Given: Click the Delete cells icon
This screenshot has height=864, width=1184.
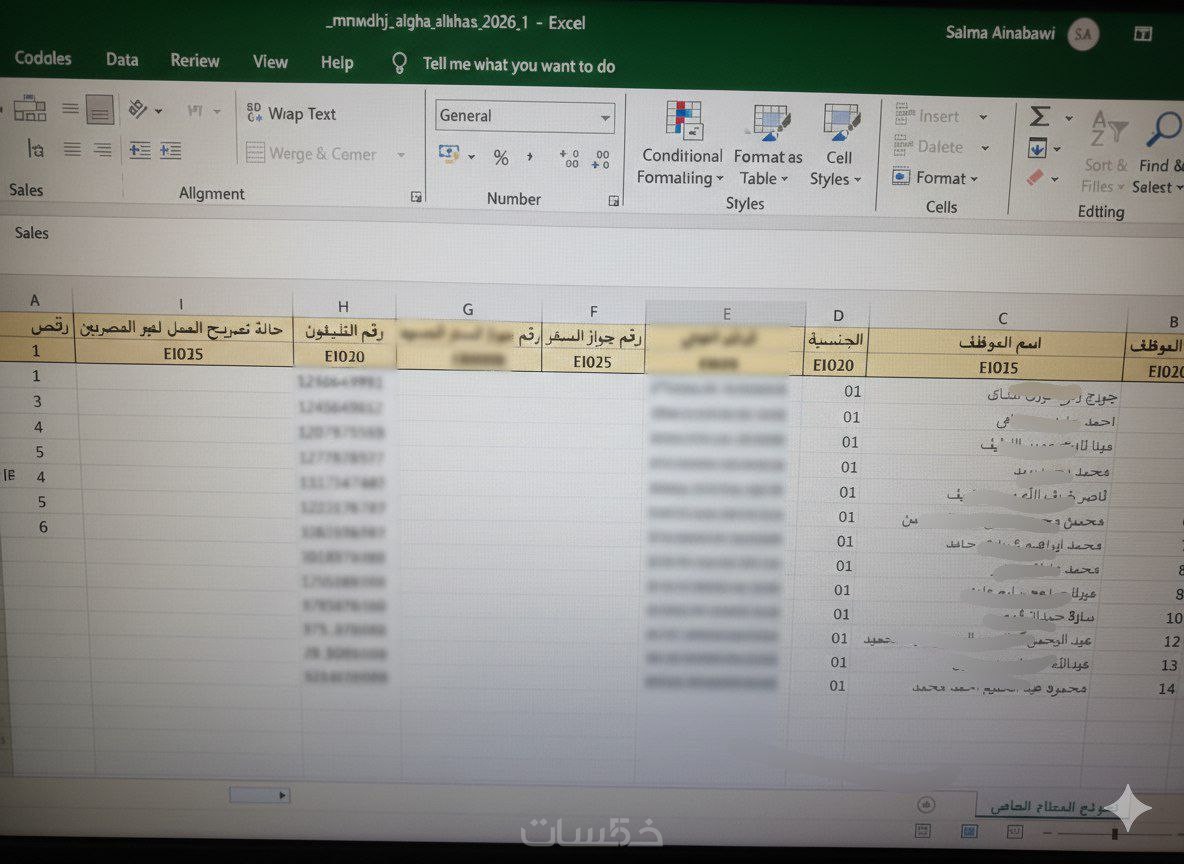Looking at the screenshot, I should [903, 145].
